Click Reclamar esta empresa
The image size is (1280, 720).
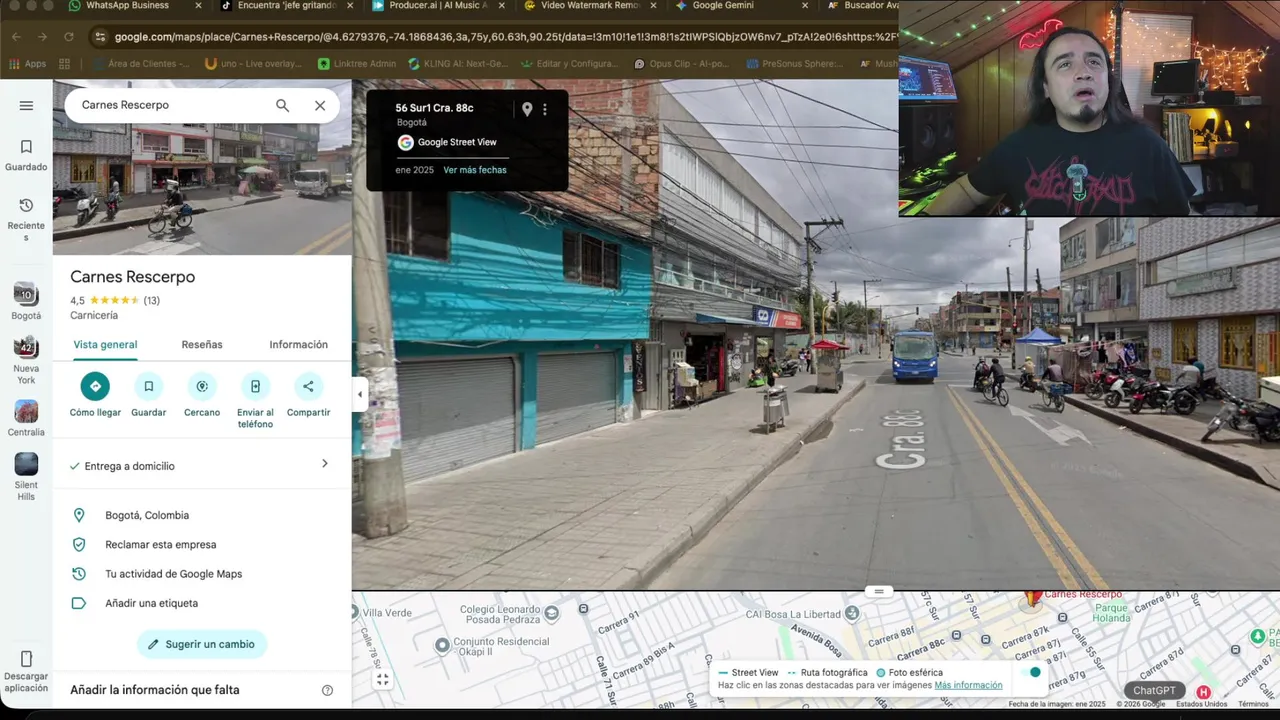(202, 545)
